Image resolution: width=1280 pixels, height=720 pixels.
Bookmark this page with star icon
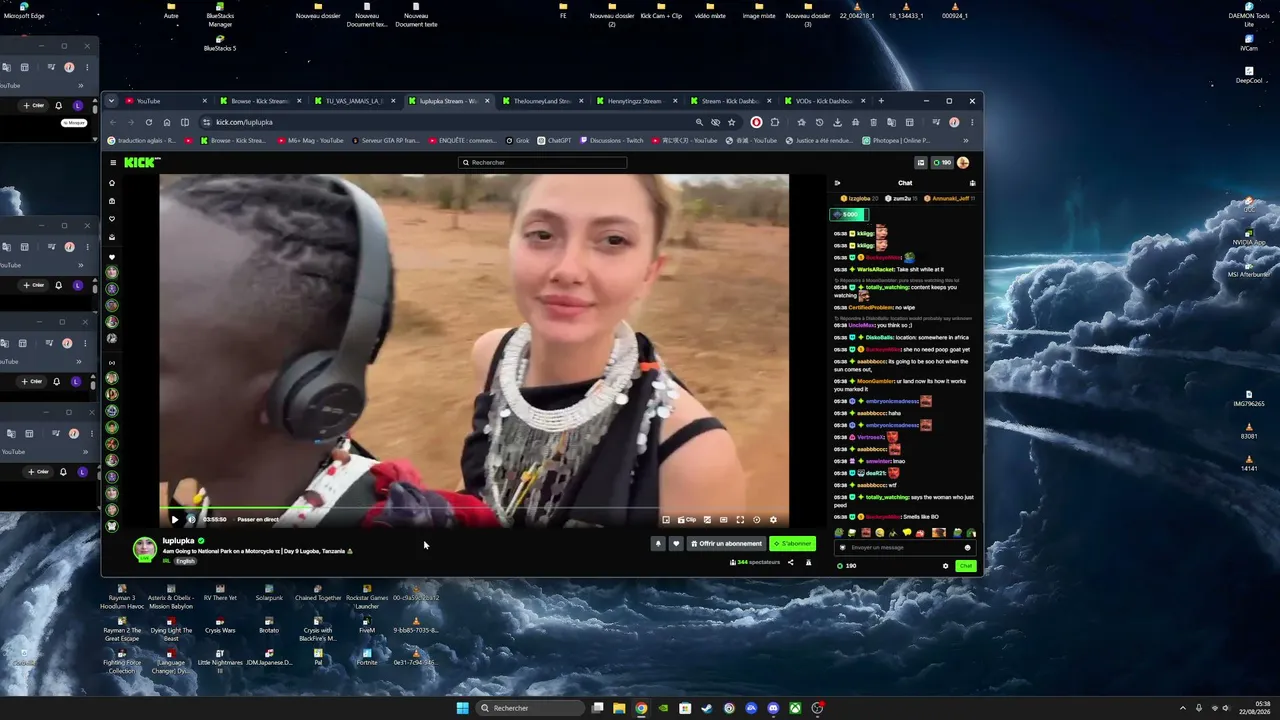(732, 122)
